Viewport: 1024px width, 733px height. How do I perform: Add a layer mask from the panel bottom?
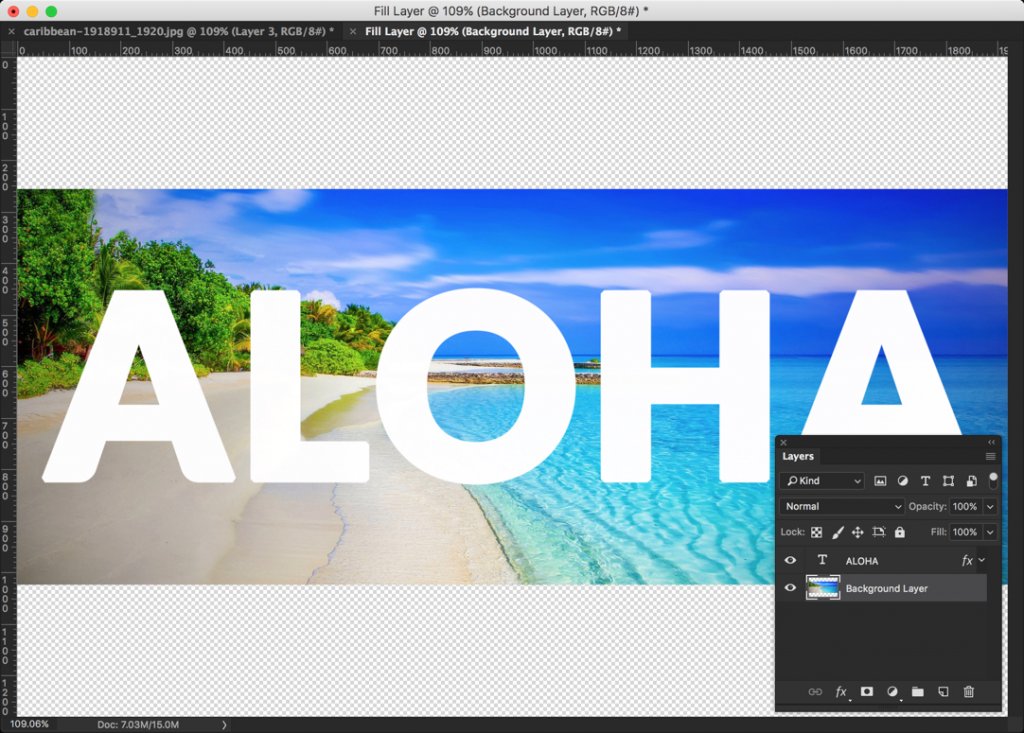click(x=867, y=691)
